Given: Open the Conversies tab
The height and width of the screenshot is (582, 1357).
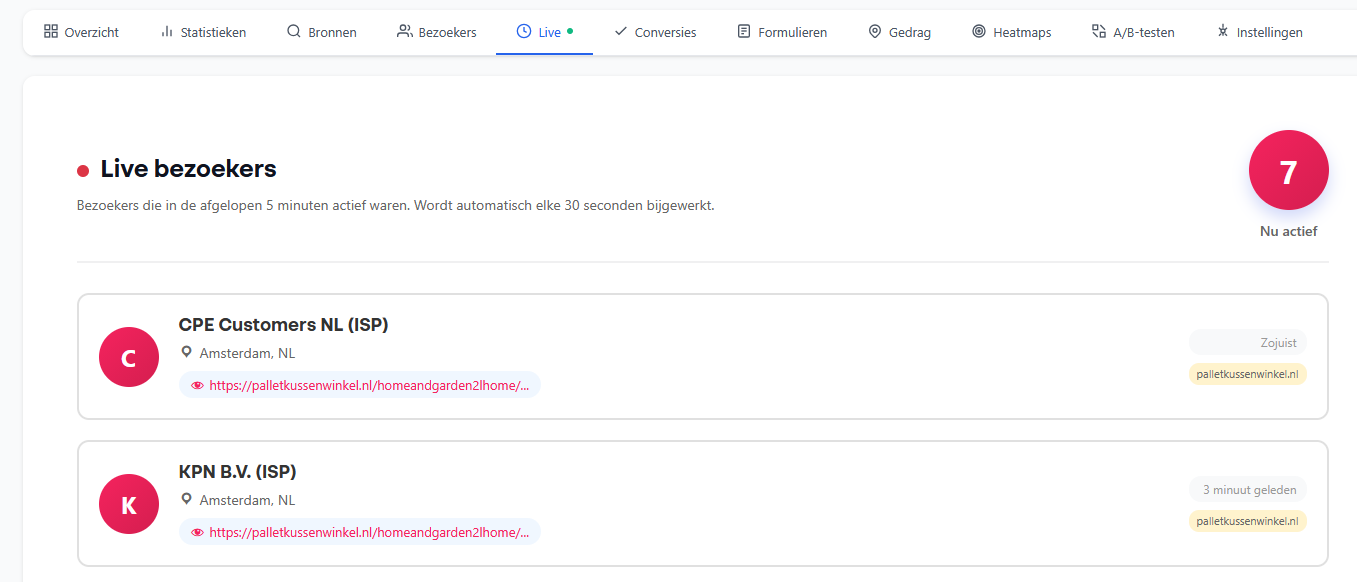Looking at the screenshot, I should point(655,32).
